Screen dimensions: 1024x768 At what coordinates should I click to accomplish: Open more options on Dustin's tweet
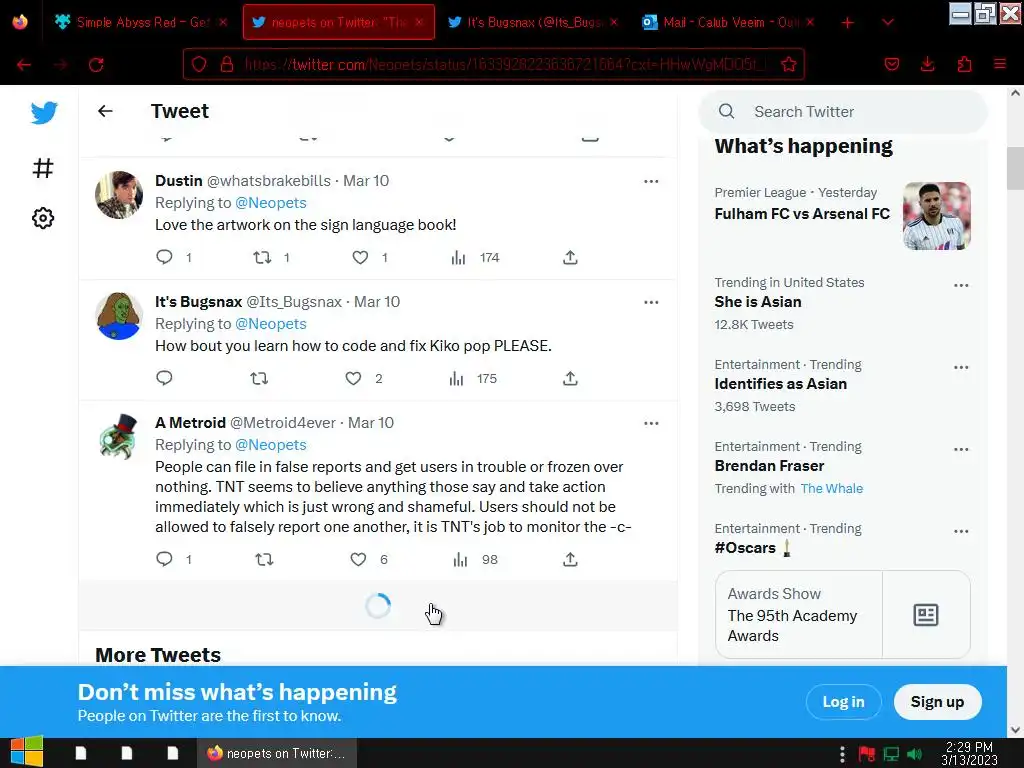[651, 182]
